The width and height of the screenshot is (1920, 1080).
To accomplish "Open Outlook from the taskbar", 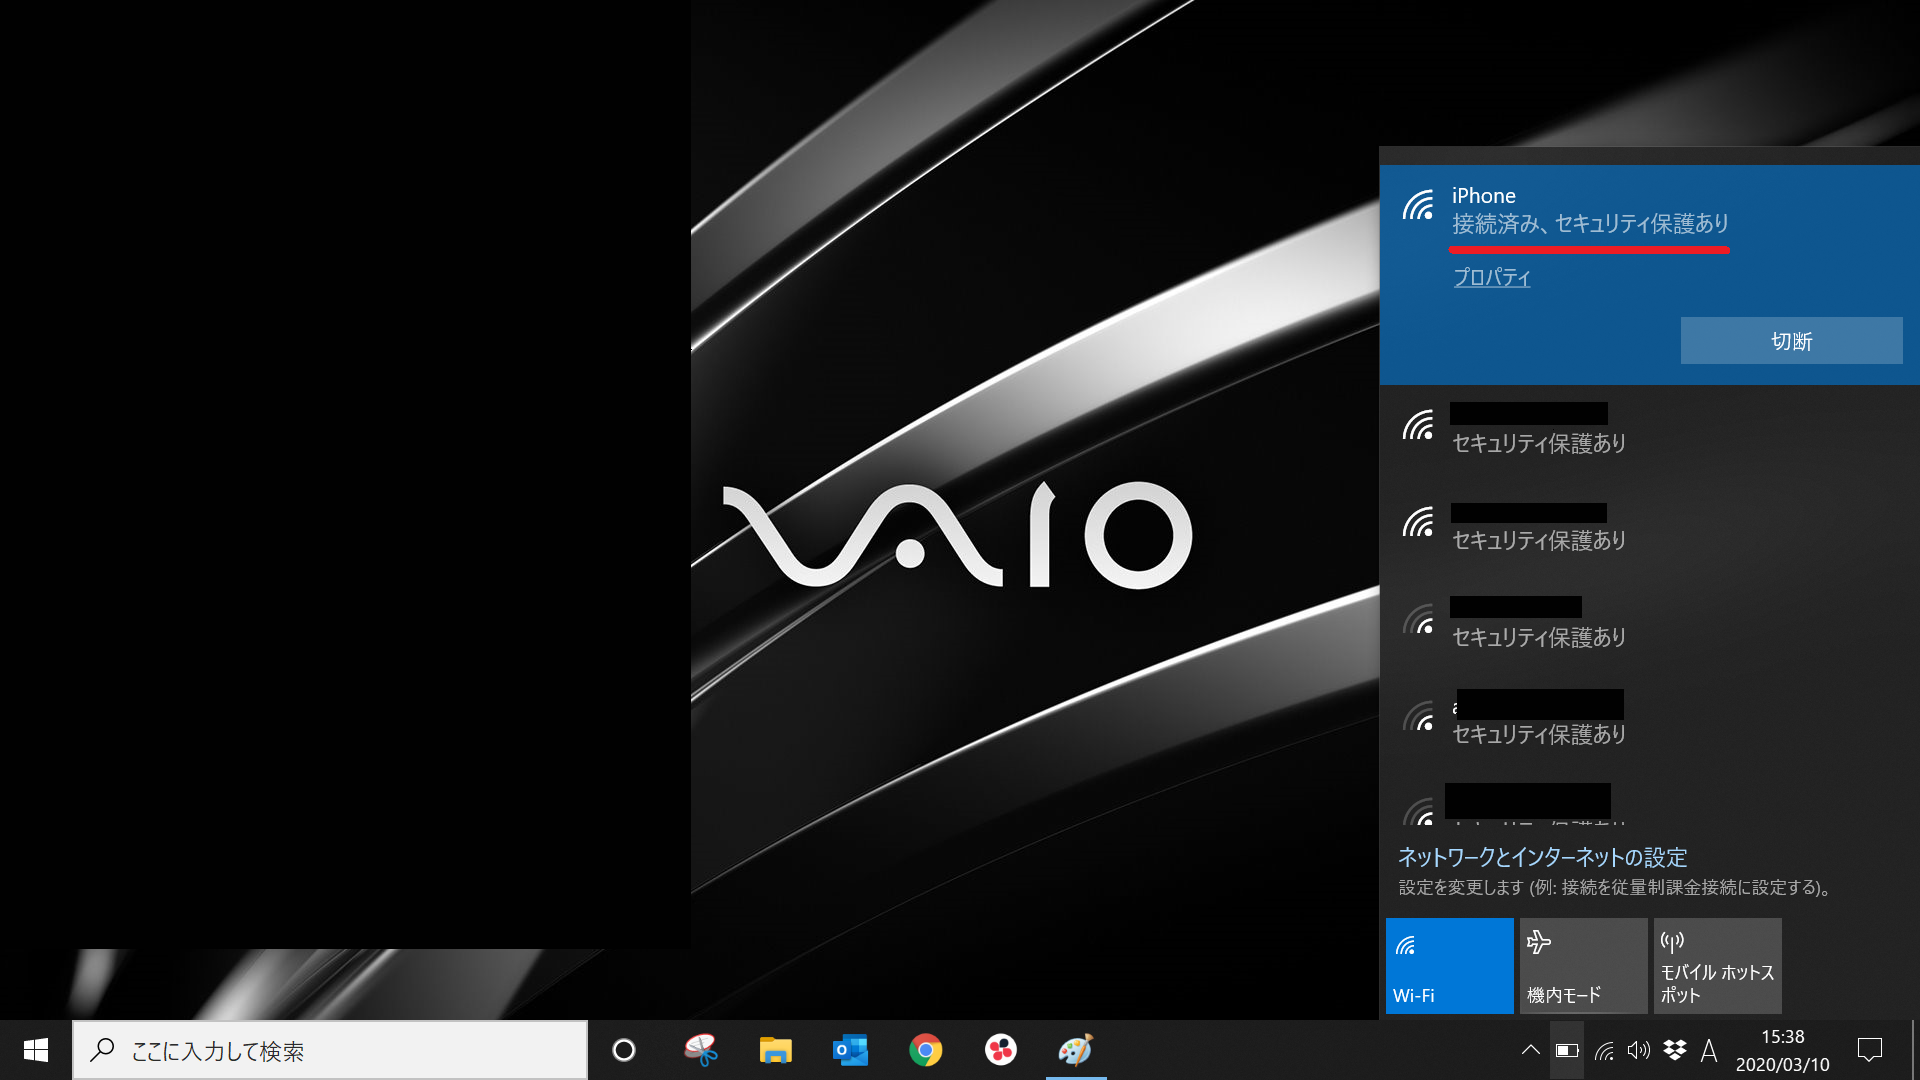I will point(851,1050).
